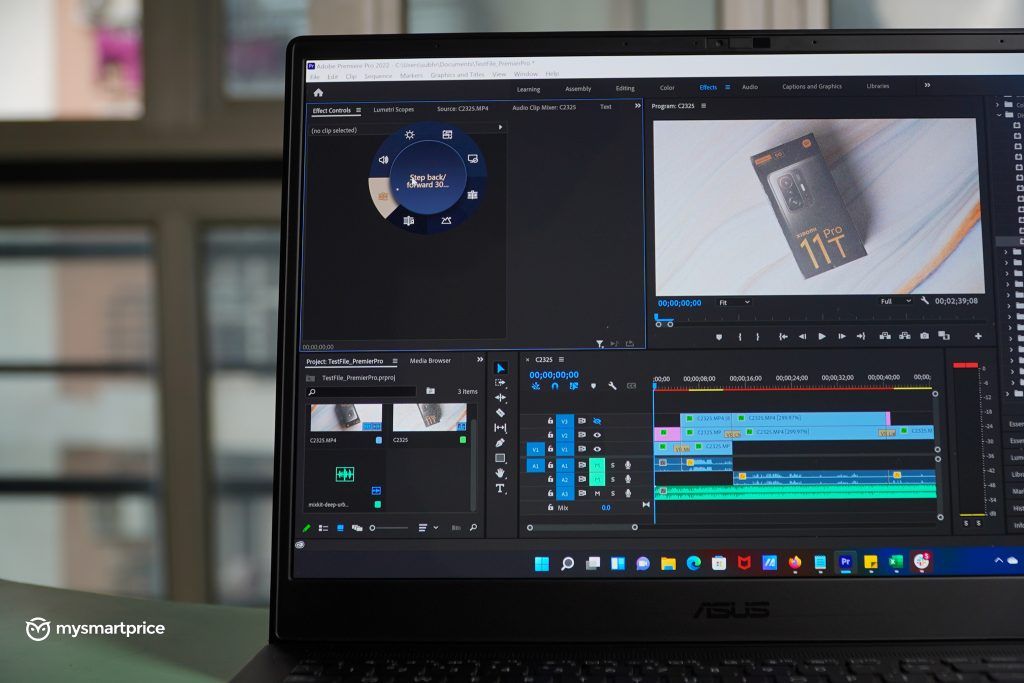Toggle snapping magnet in timeline
Viewport: 1024px width, 683px height.
(x=554, y=386)
